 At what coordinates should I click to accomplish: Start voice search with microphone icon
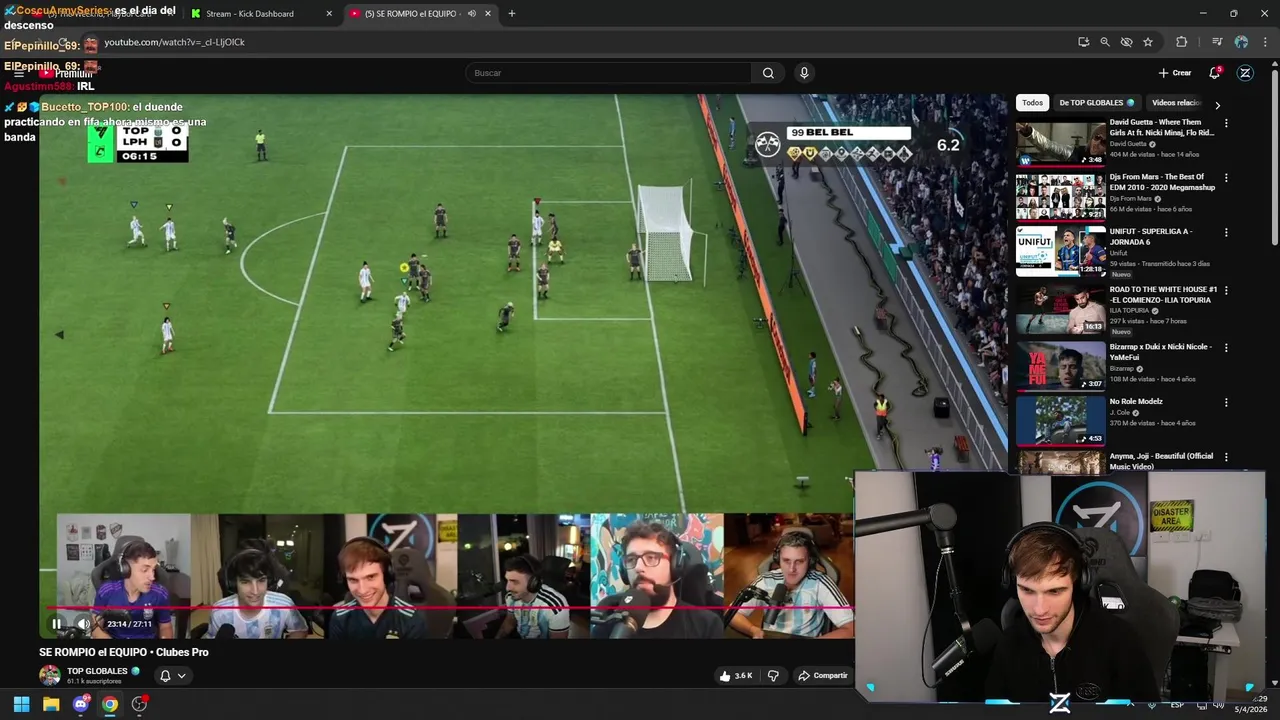click(804, 73)
